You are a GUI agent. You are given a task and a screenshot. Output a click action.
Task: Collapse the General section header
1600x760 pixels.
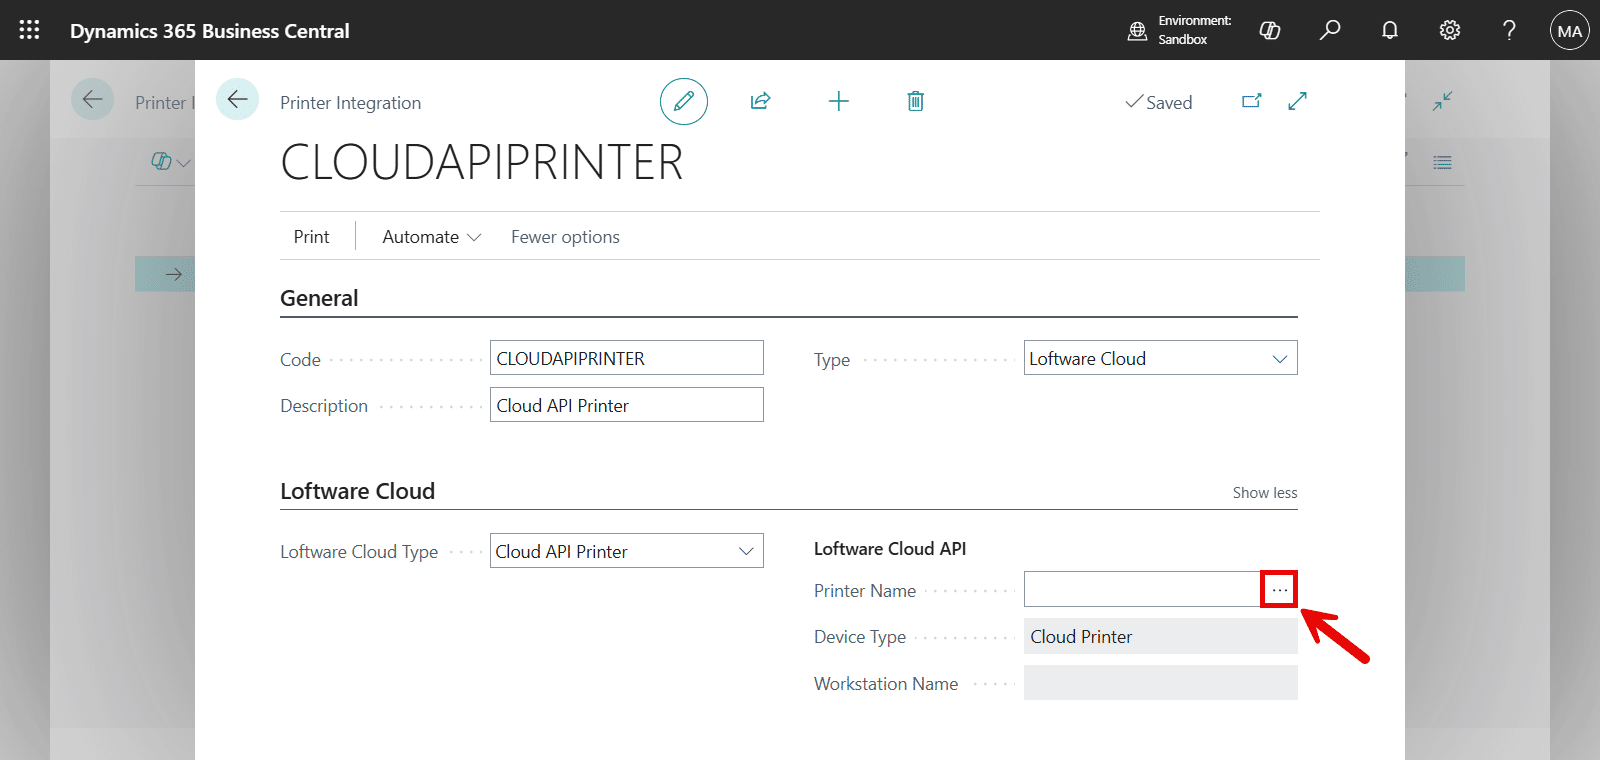[319, 298]
